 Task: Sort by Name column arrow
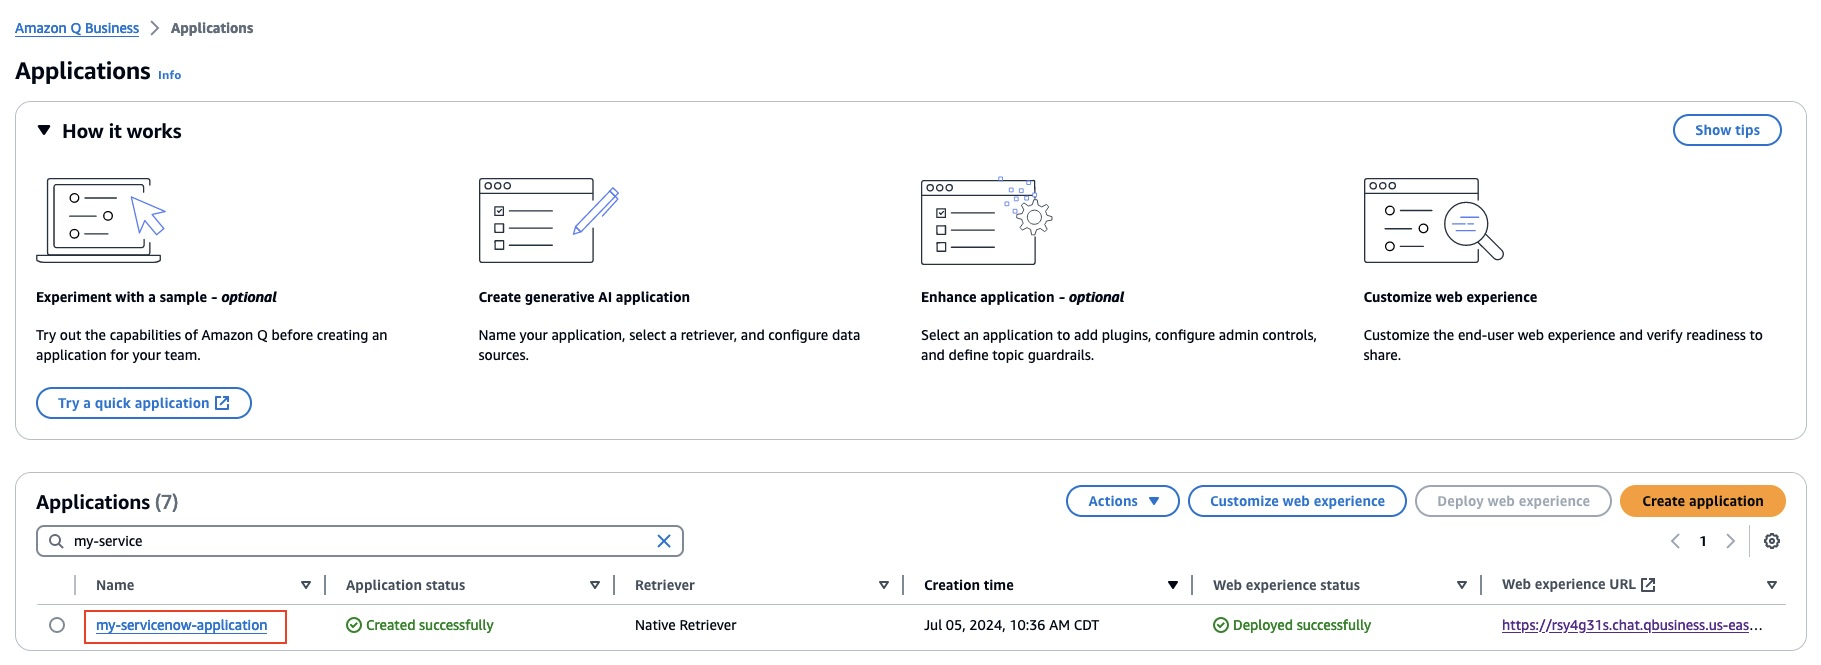click(306, 585)
